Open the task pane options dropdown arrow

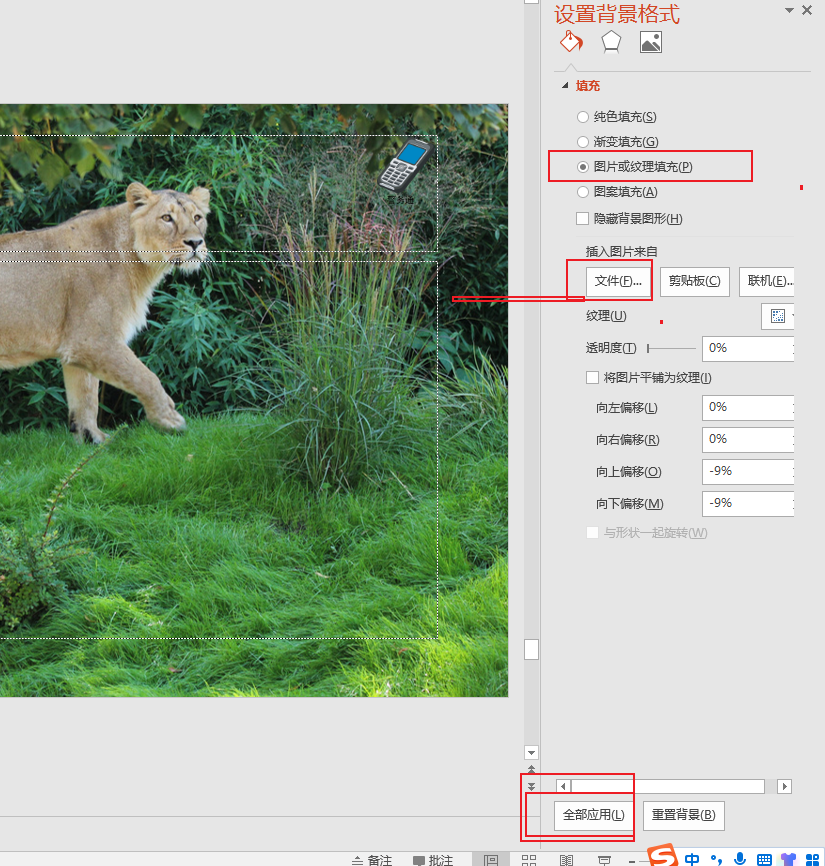789,10
